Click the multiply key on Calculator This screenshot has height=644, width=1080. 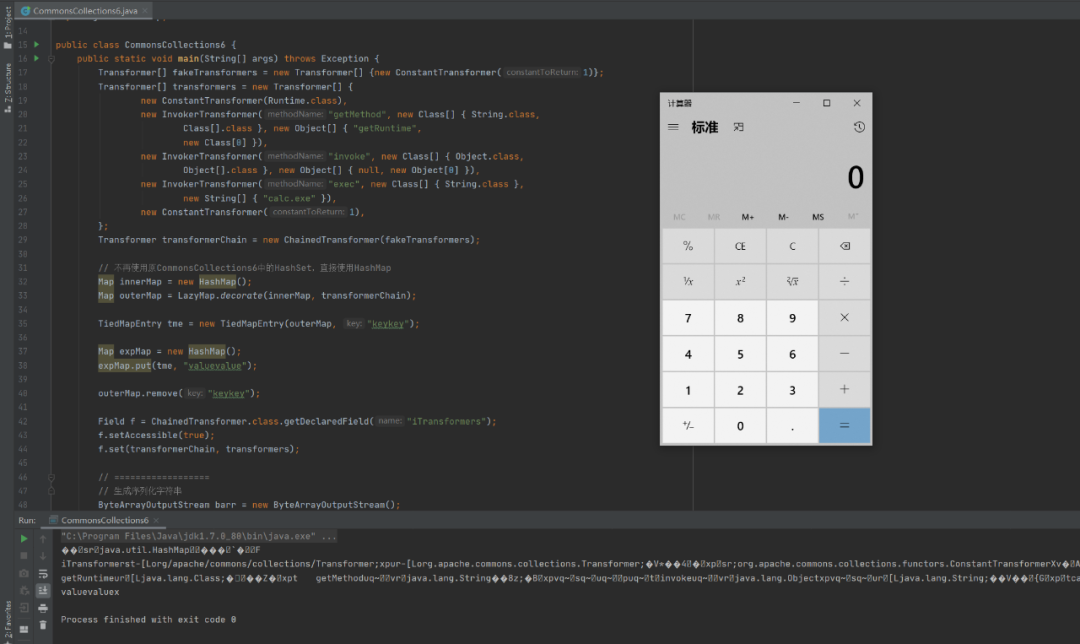(x=844, y=318)
